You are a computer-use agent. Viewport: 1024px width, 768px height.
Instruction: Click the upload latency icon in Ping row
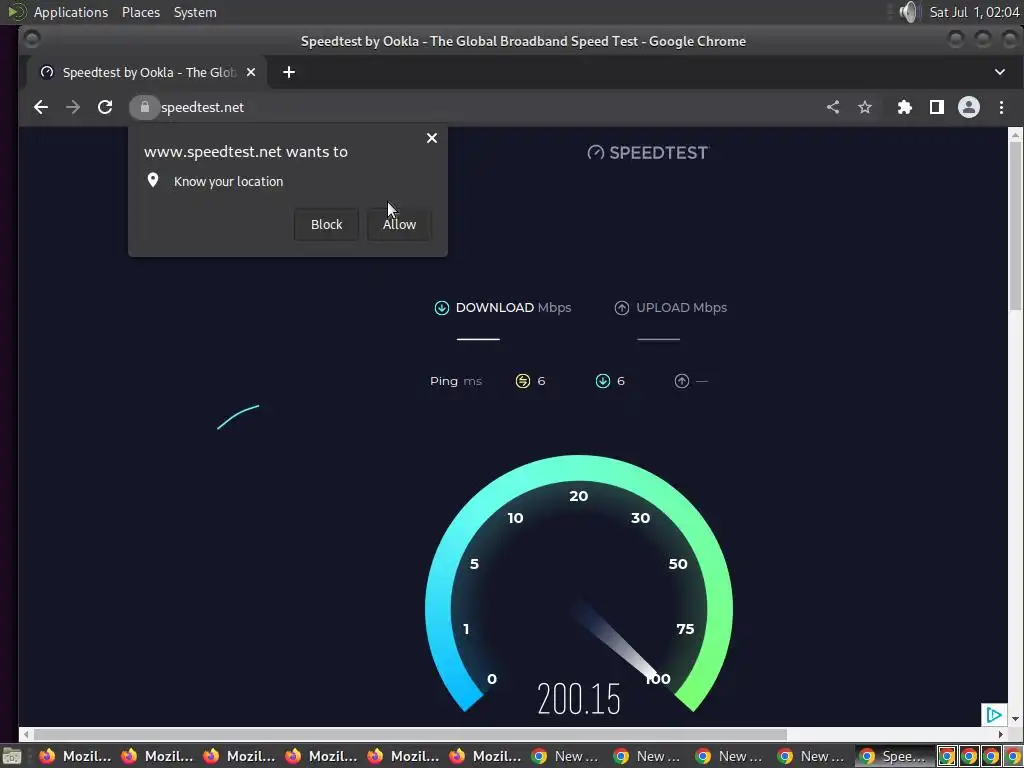tap(682, 381)
